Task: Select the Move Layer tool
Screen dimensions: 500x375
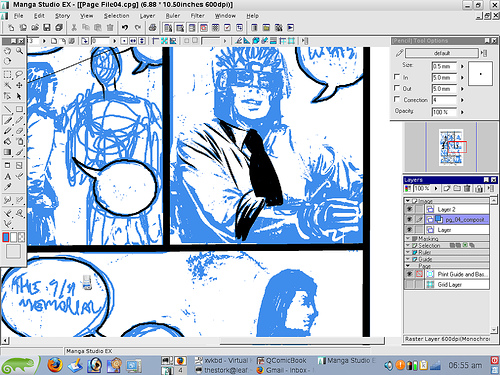Action: pos(19,85)
